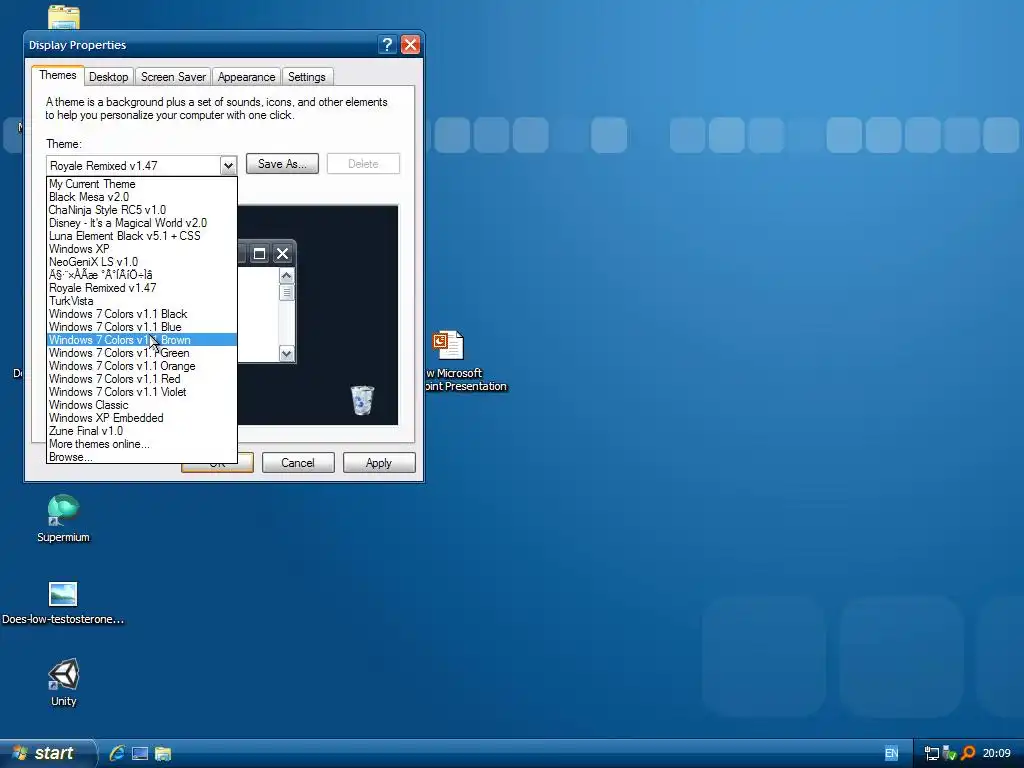This screenshot has width=1024, height=768.
Task: Choose Royale Remixed v1.47 in the list
Action: [142, 288]
